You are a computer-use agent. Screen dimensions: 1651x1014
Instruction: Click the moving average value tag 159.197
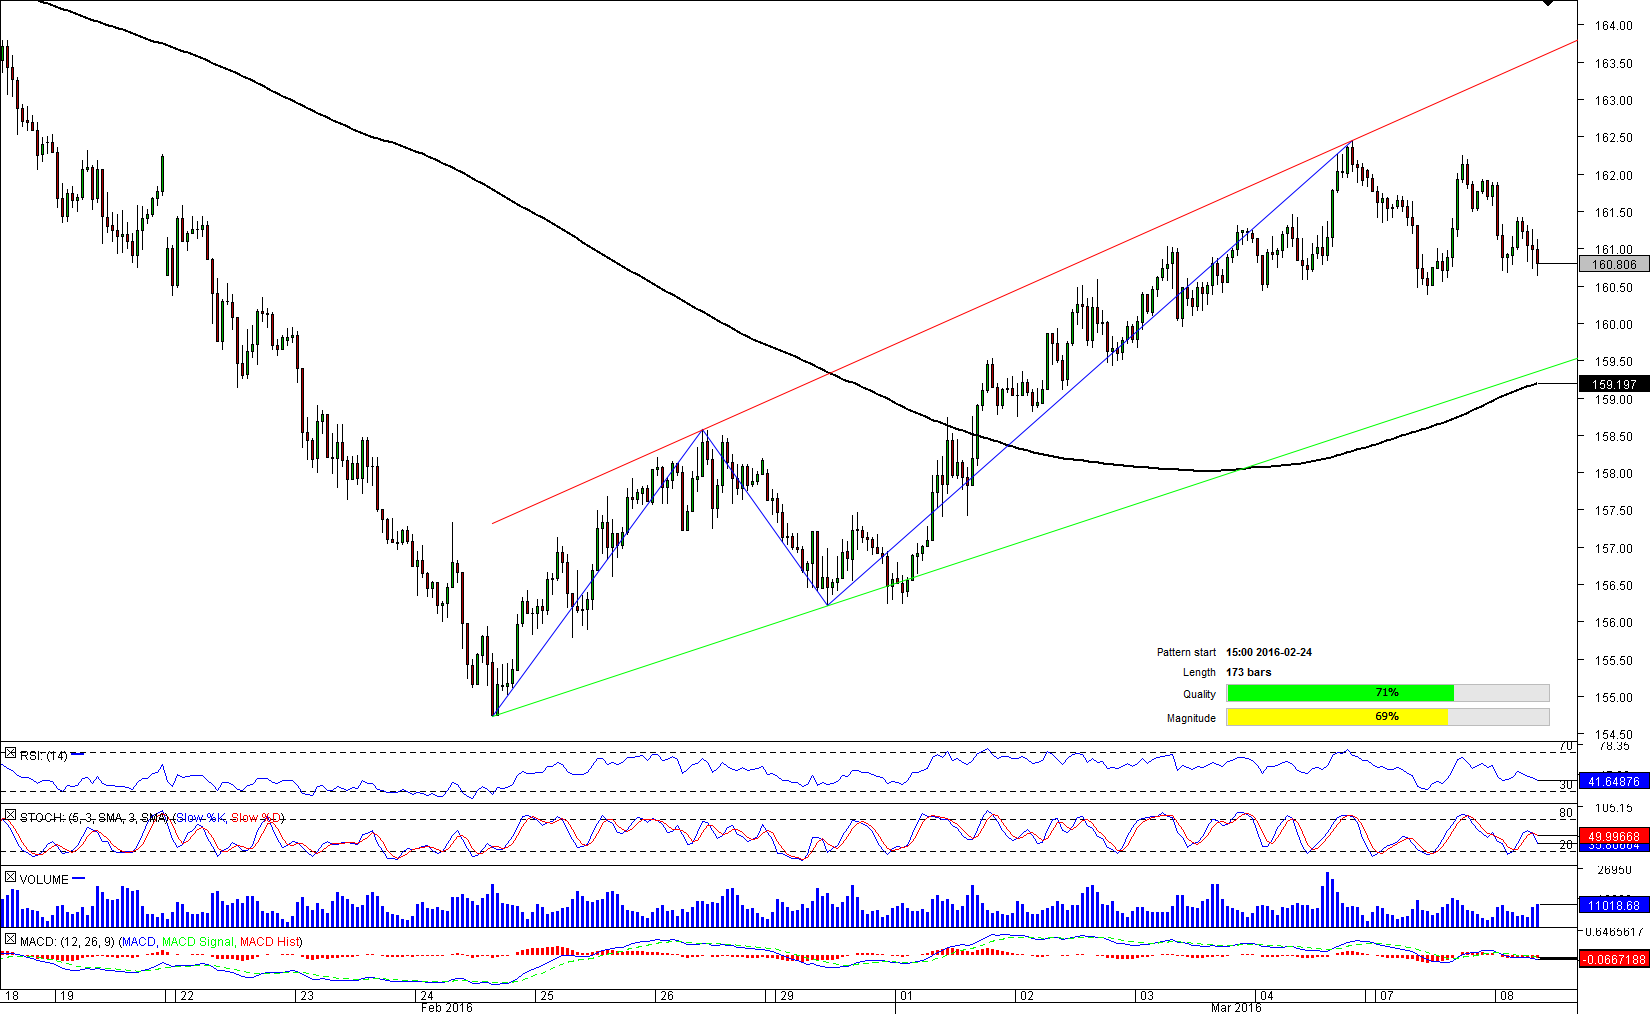pyautogui.click(x=1614, y=384)
